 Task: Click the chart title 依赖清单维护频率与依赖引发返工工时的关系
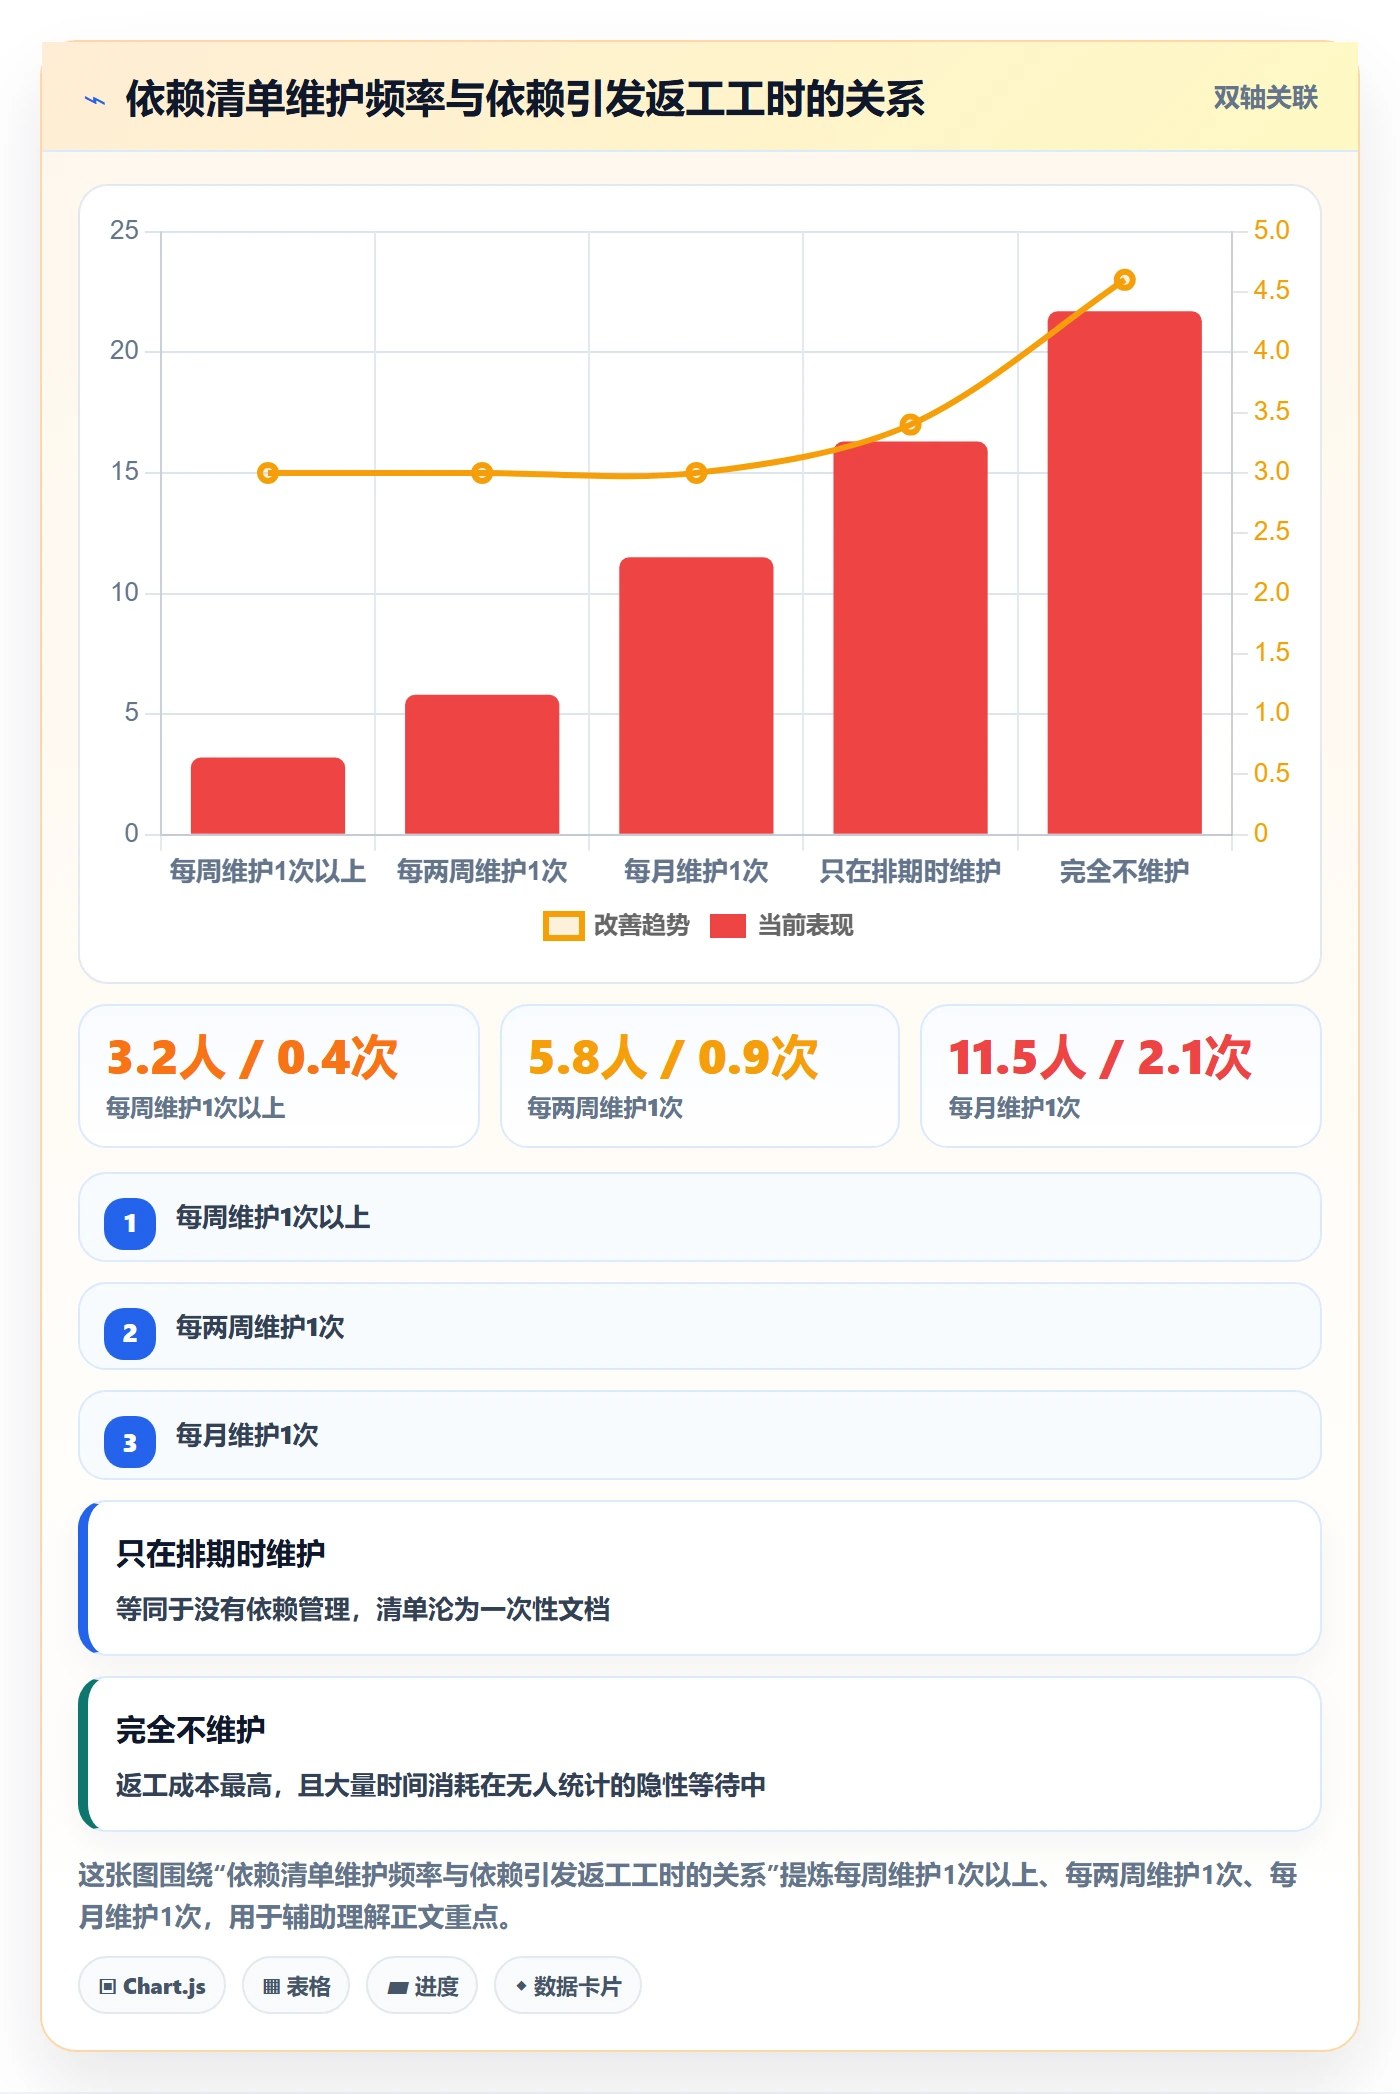[x=525, y=99]
